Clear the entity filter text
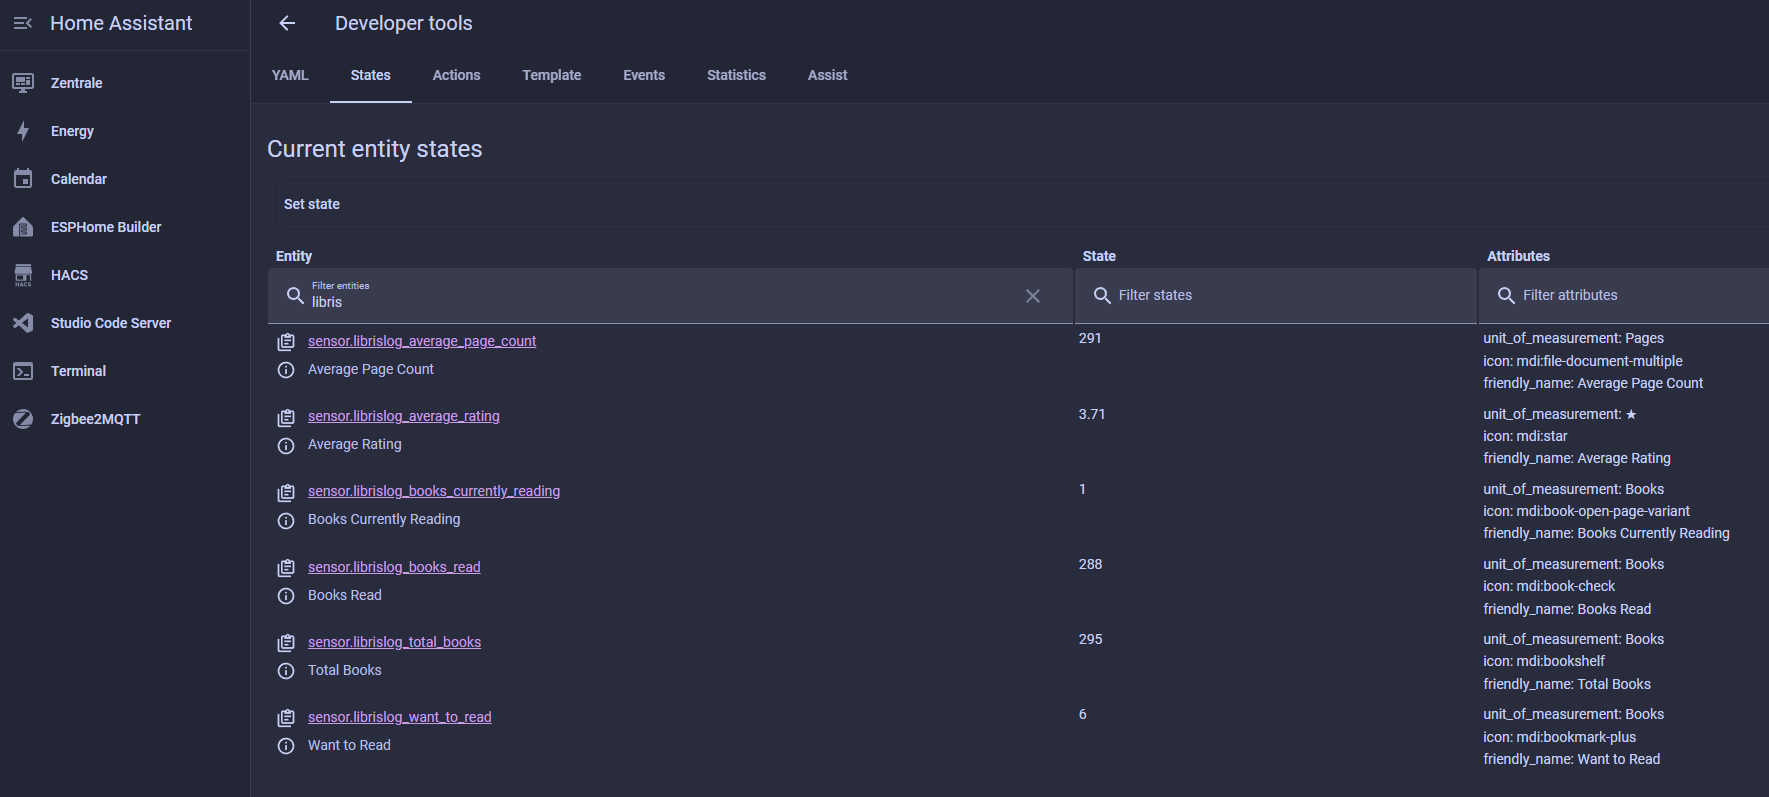This screenshot has height=797, width=1769. (x=1033, y=296)
